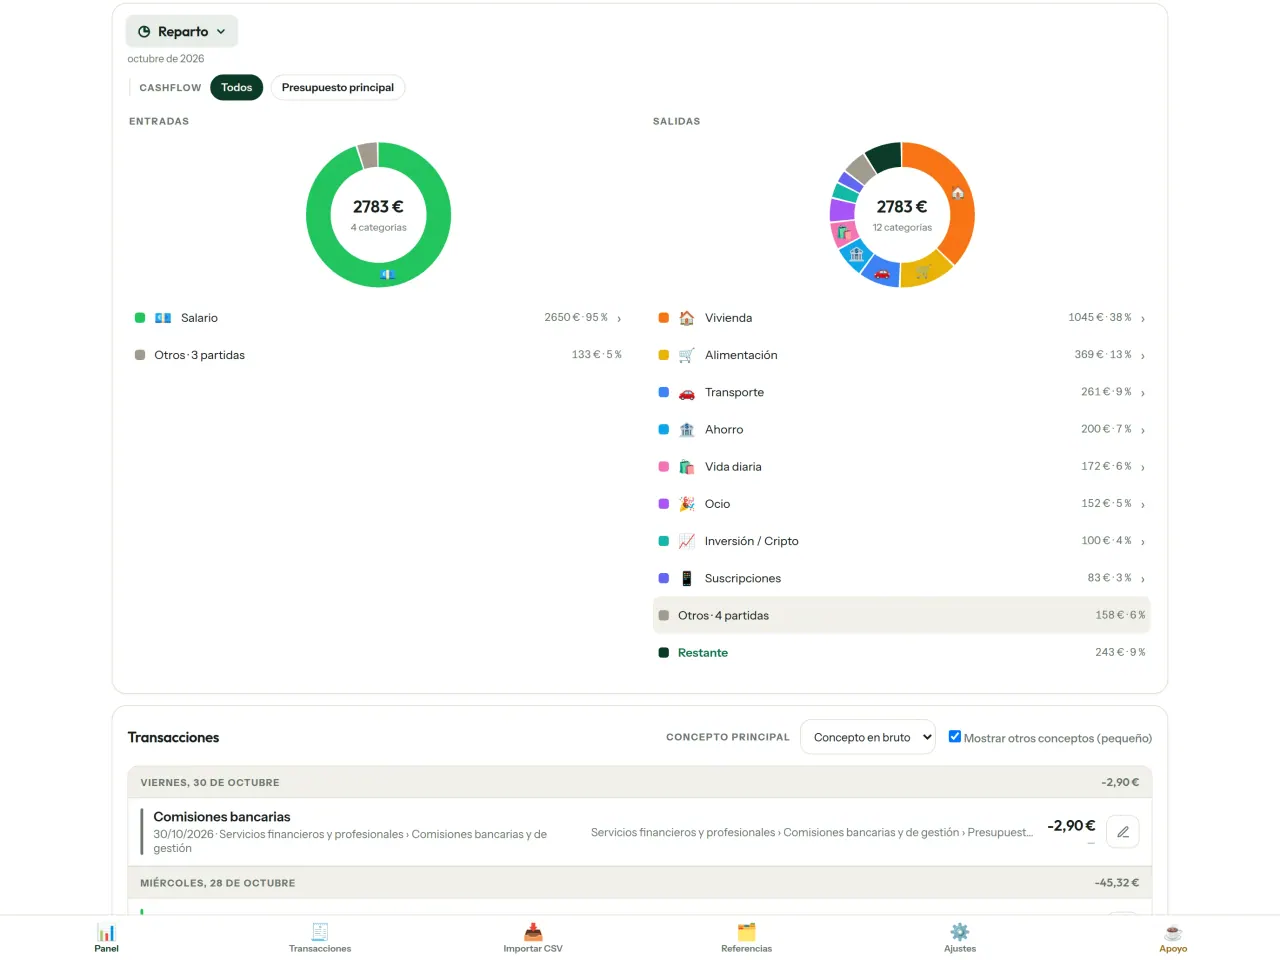Open the Reparto view dropdown

pos(182,31)
